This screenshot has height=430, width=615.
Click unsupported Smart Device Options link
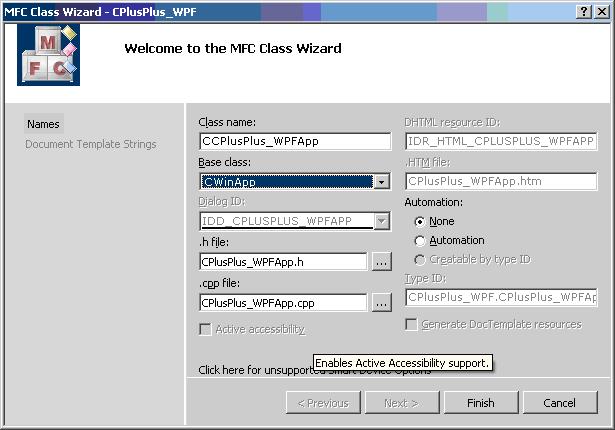[315, 370]
